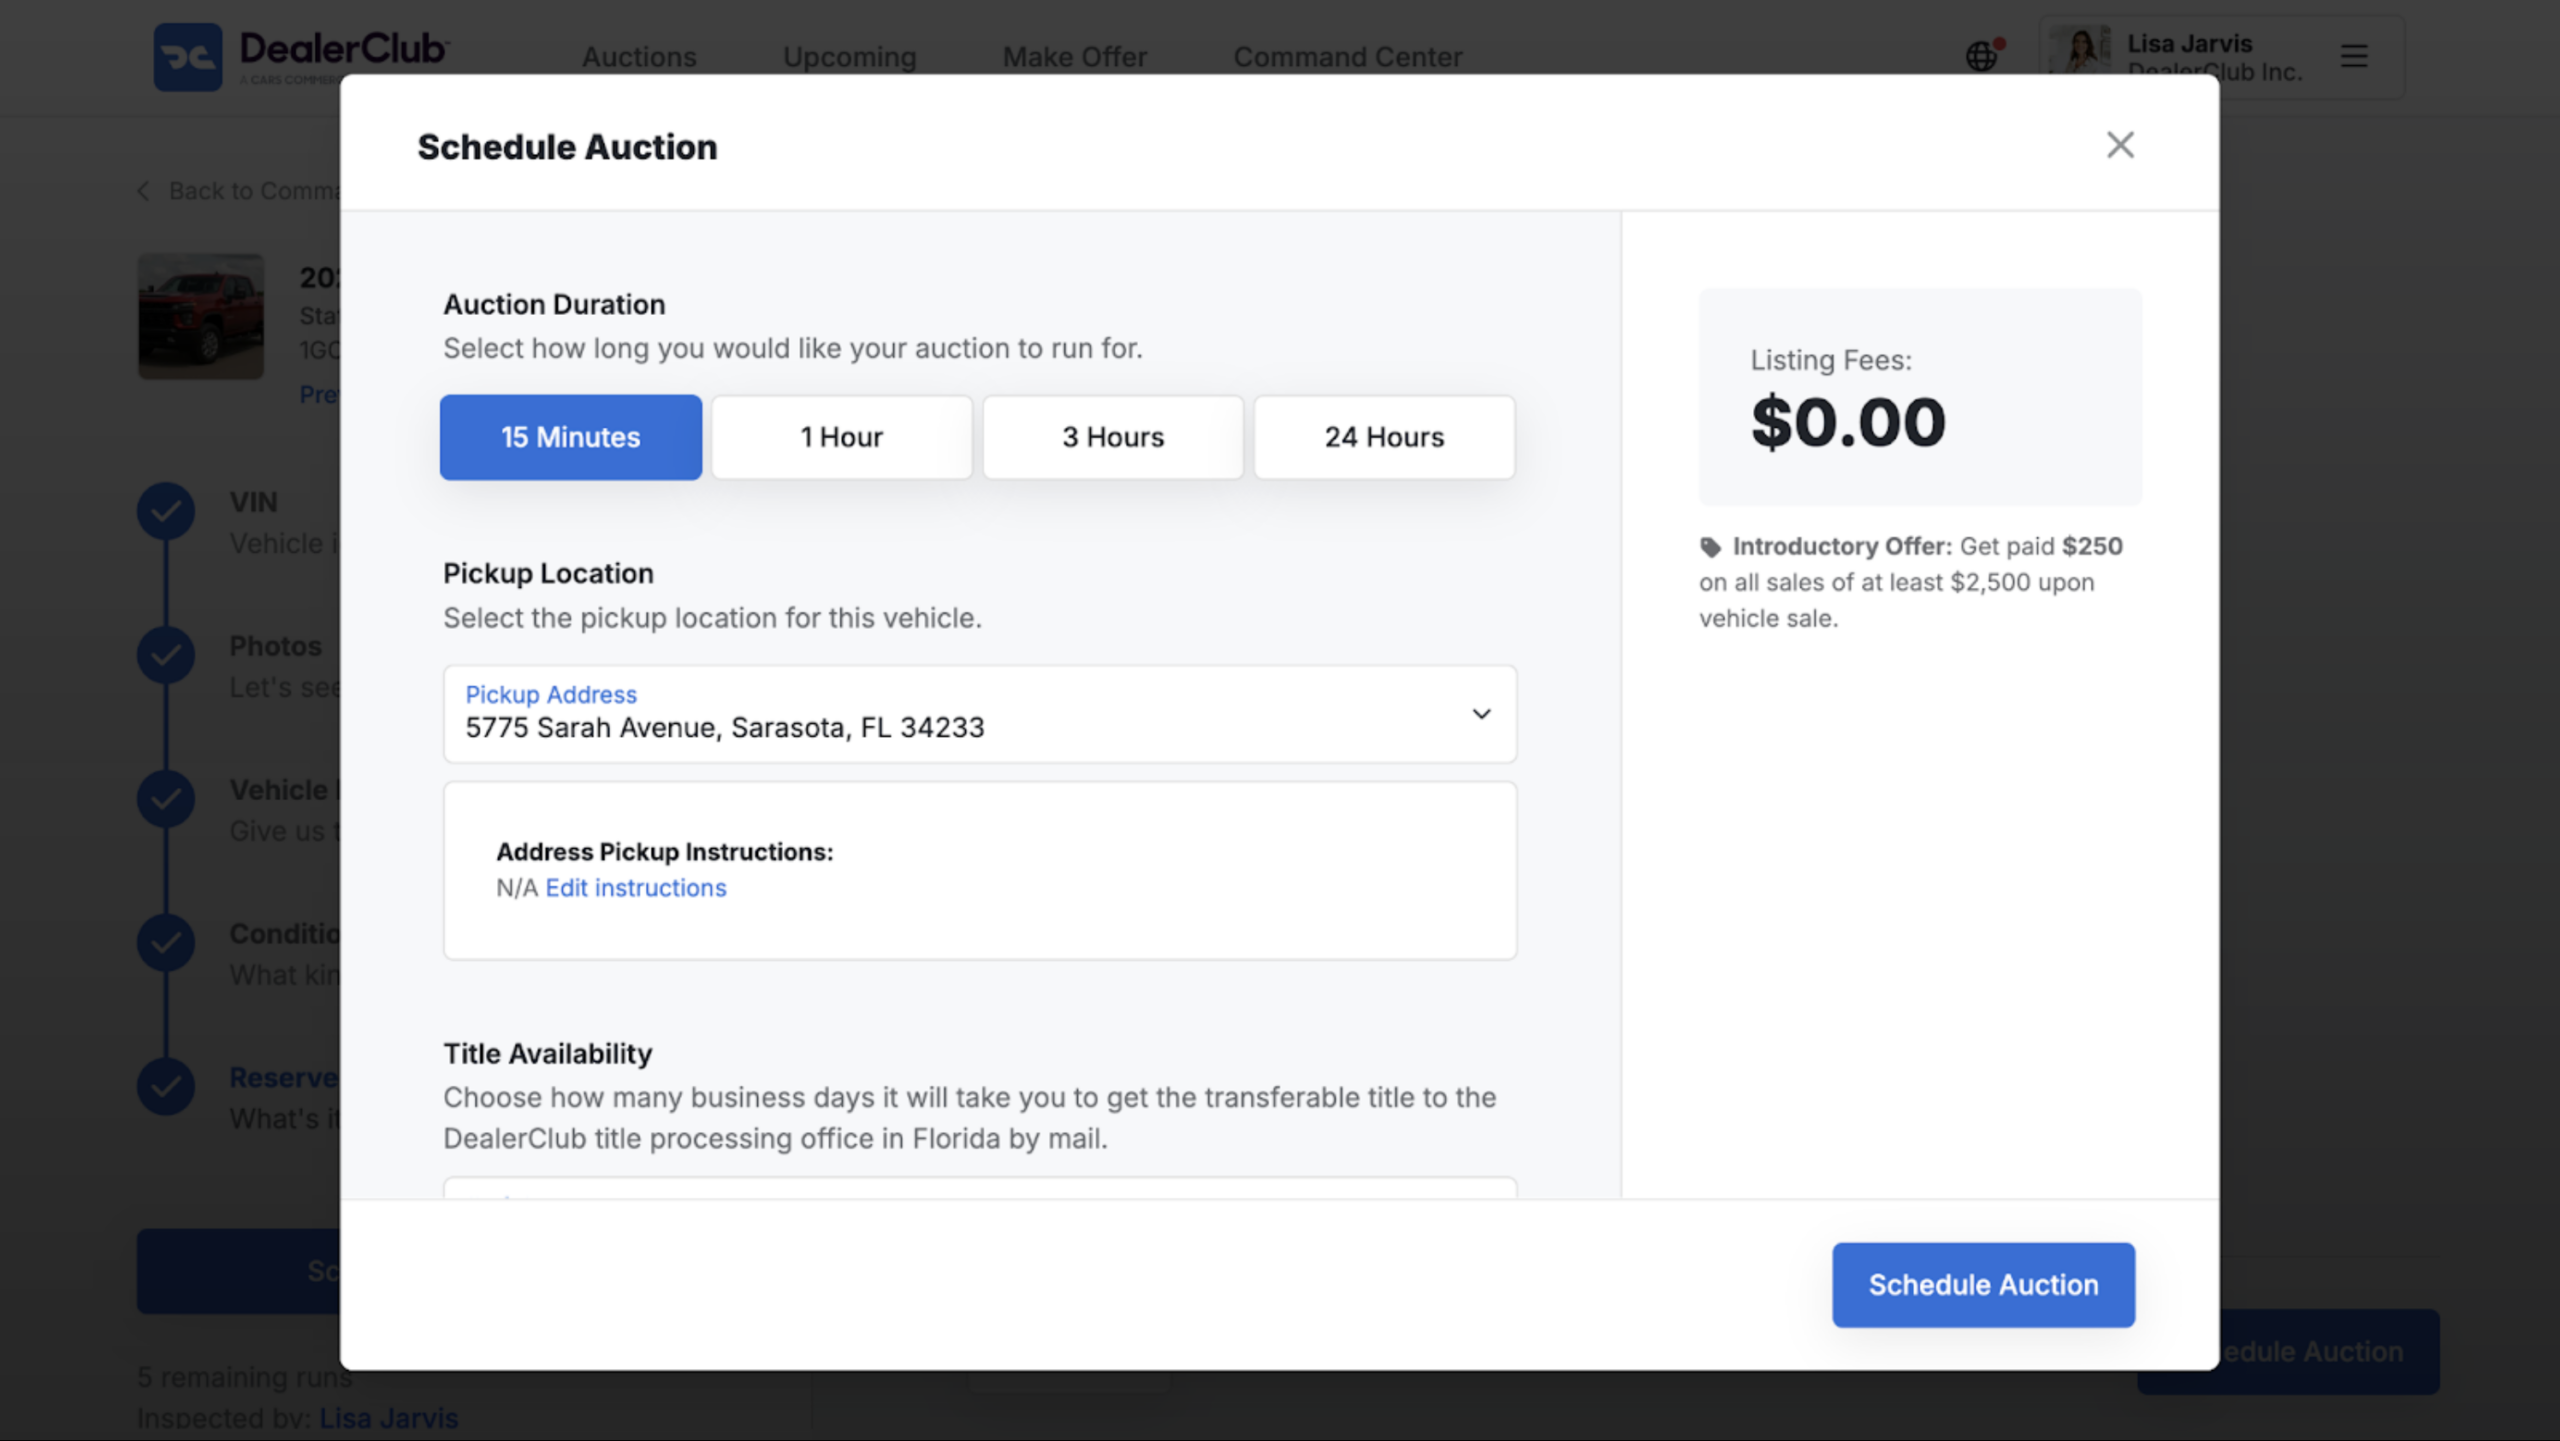This screenshot has height=1441, width=2560.
Task: Open the Upcoming nav item
Action: (849, 57)
